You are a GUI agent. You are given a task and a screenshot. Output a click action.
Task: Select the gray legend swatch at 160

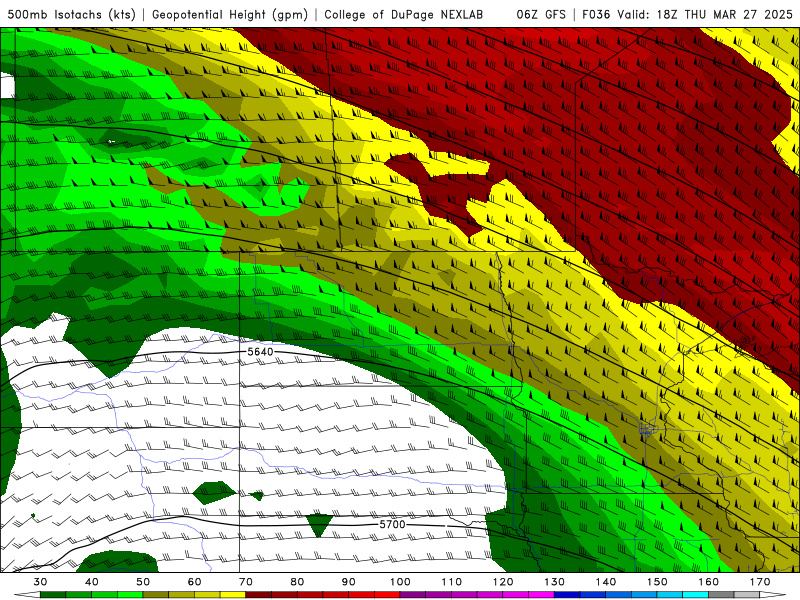point(721,595)
